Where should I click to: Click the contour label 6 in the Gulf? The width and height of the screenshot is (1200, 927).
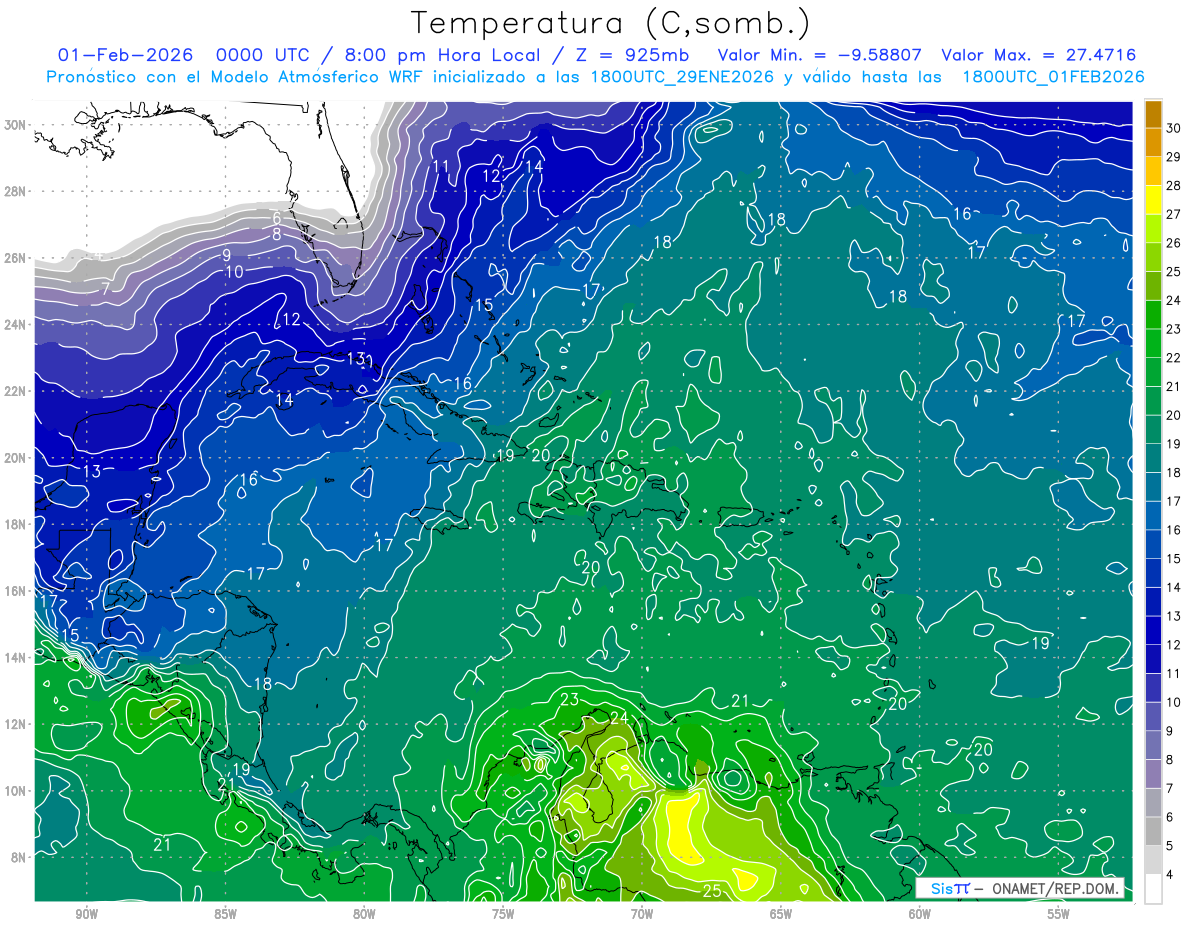point(277,217)
